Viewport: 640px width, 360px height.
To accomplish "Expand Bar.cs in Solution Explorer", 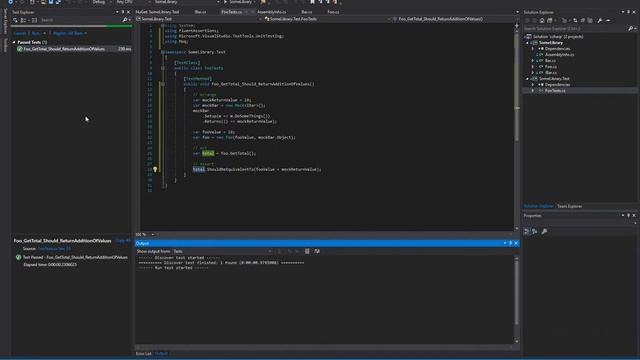I will pos(533,61).
